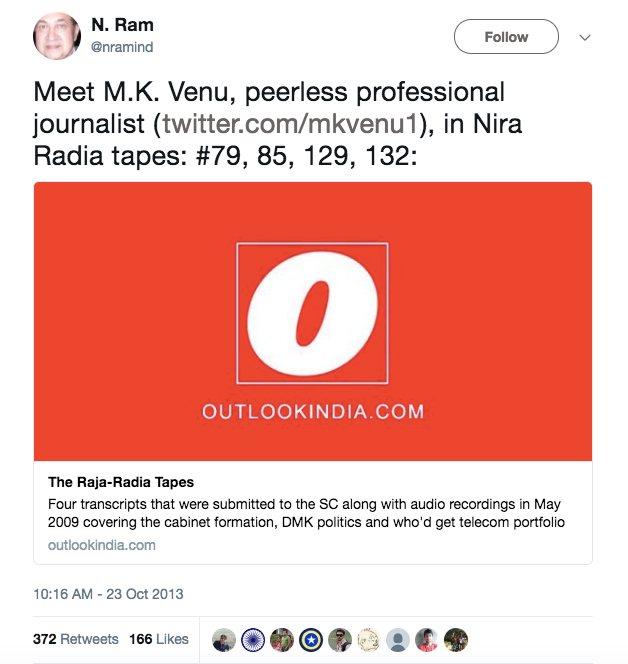This screenshot has height=664, width=628.
Task: Click the @nramind handle
Action: tap(125, 46)
